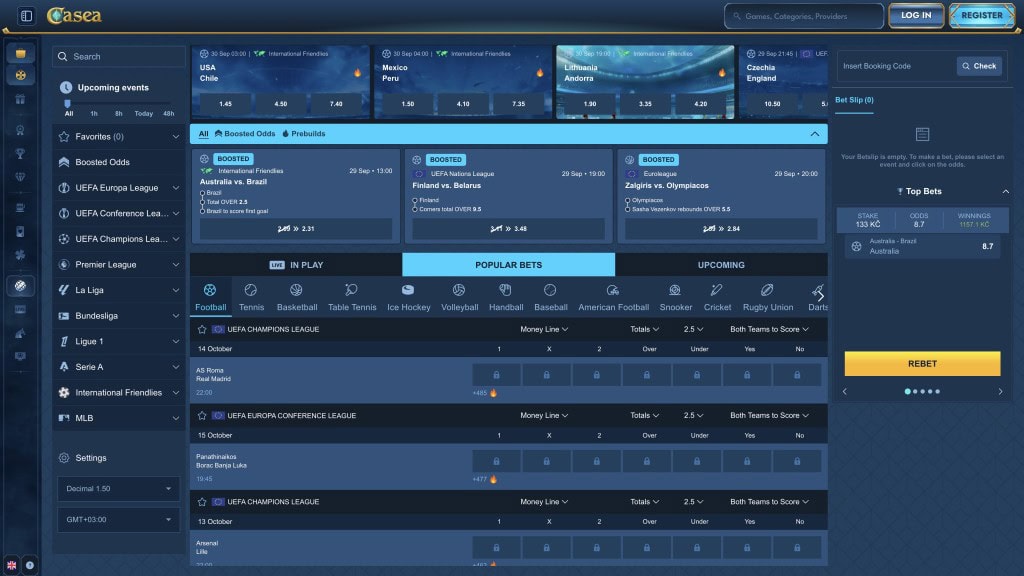Switch to the UPCOMING tab
Screen dimensions: 1024x576
(x=721, y=264)
